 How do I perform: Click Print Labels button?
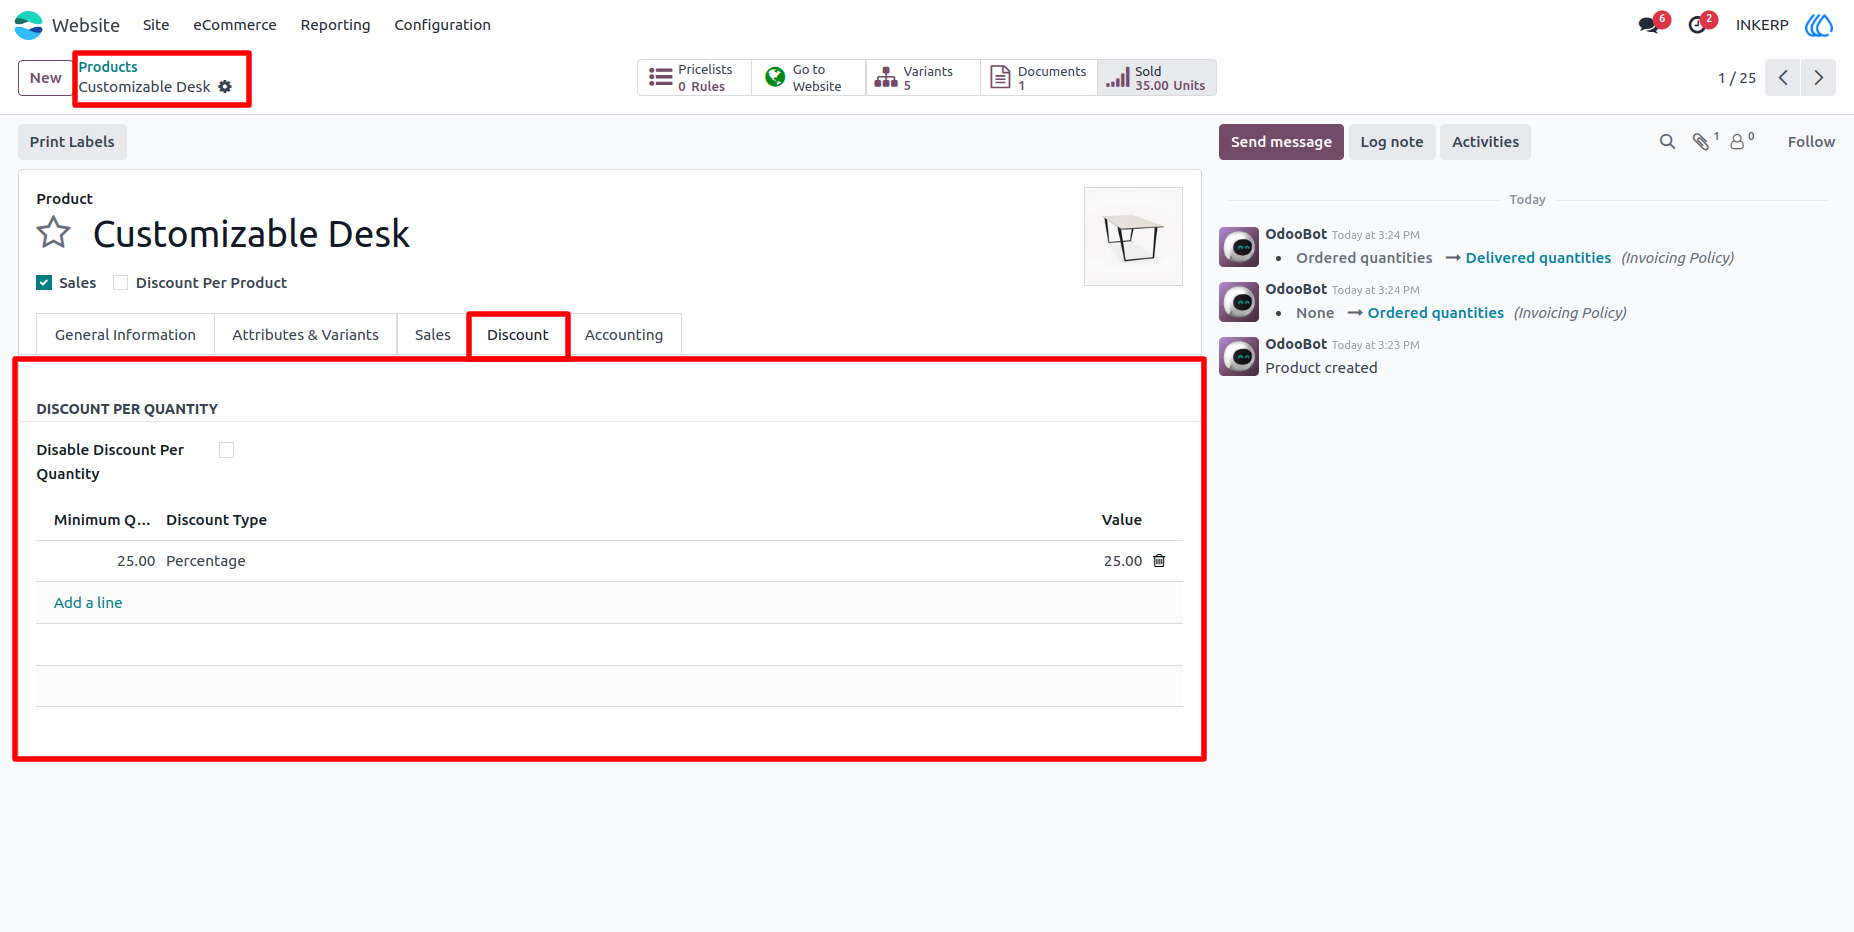[72, 142]
